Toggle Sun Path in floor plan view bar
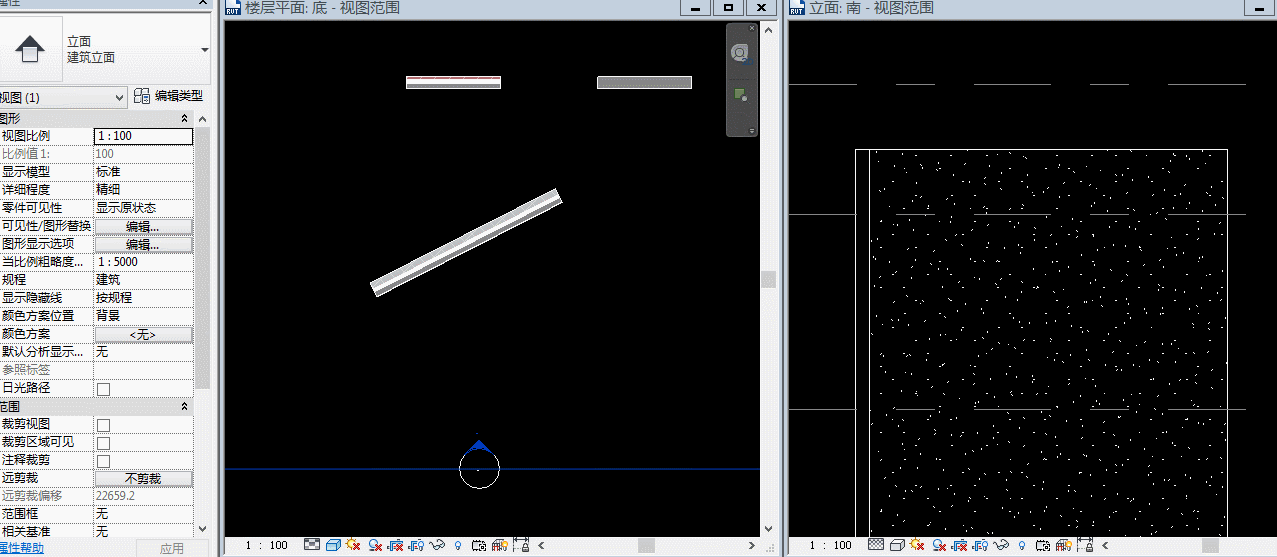The width and height of the screenshot is (1277, 557). (352, 545)
